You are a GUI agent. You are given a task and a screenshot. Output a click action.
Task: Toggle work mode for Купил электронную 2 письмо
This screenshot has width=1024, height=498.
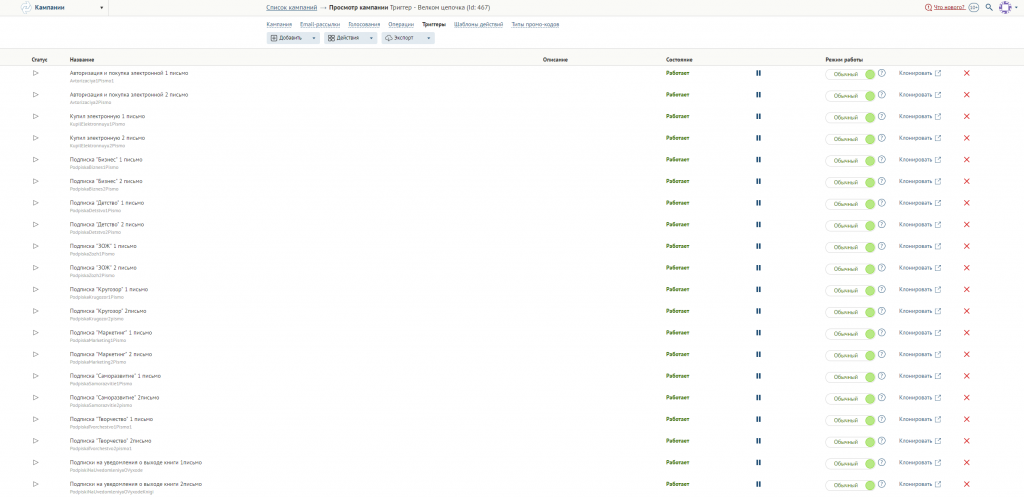pyautogui.click(x=850, y=139)
